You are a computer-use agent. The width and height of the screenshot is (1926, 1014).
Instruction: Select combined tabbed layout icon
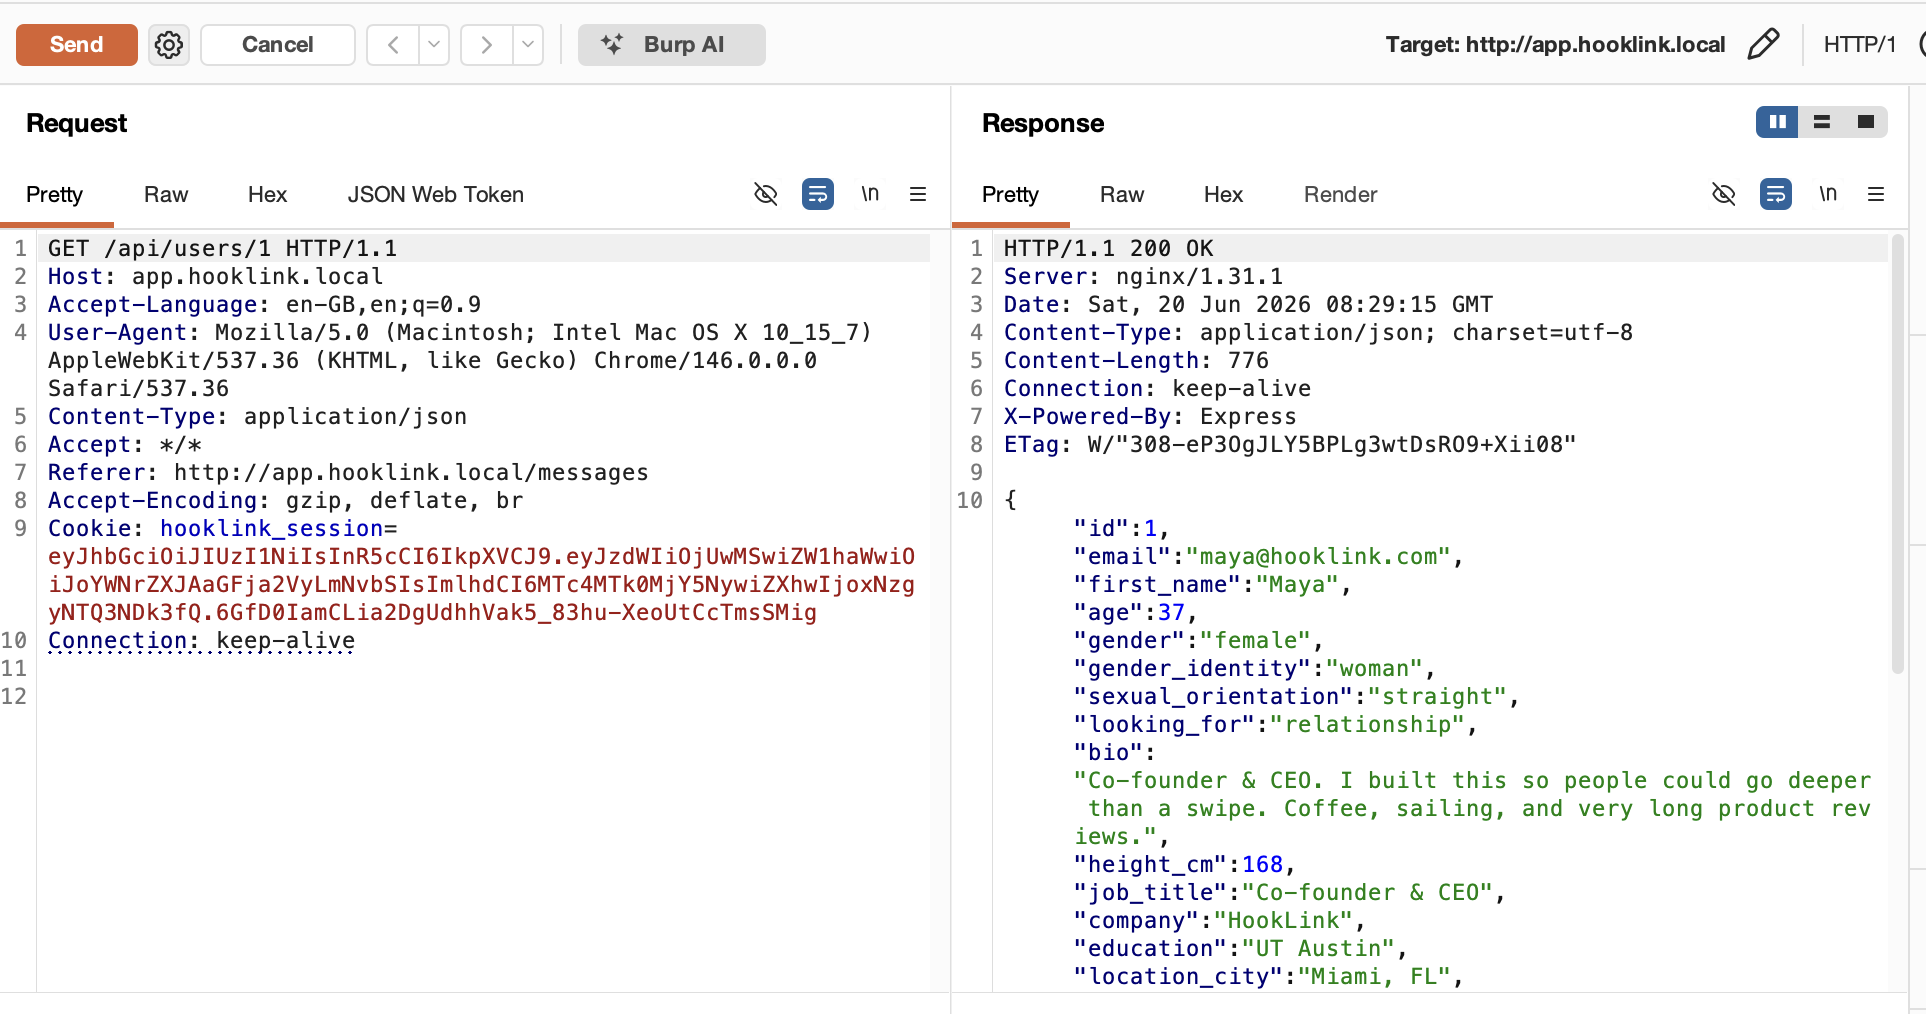pyautogui.click(x=1866, y=122)
